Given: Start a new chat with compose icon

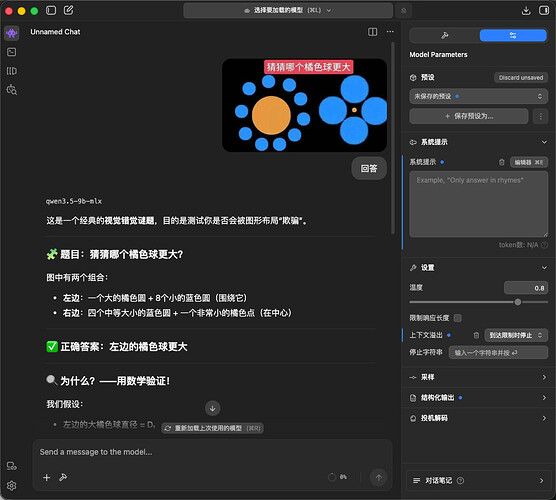Looking at the screenshot, I should click(x=68, y=10).
